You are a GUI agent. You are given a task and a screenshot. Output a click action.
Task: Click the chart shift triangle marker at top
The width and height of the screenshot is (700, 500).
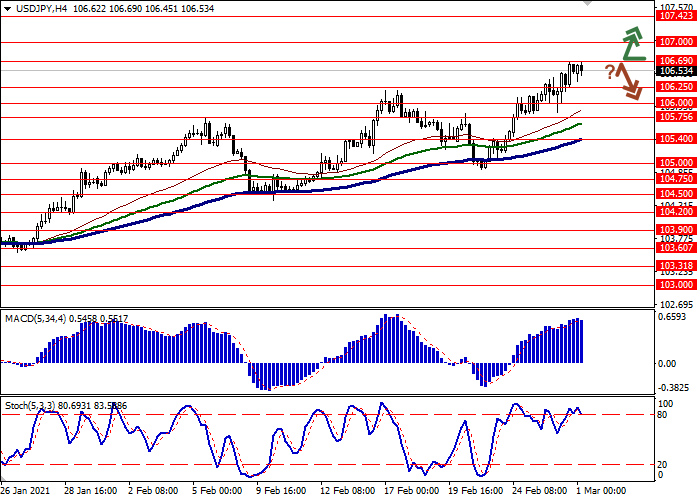click(x=588, y=3)
